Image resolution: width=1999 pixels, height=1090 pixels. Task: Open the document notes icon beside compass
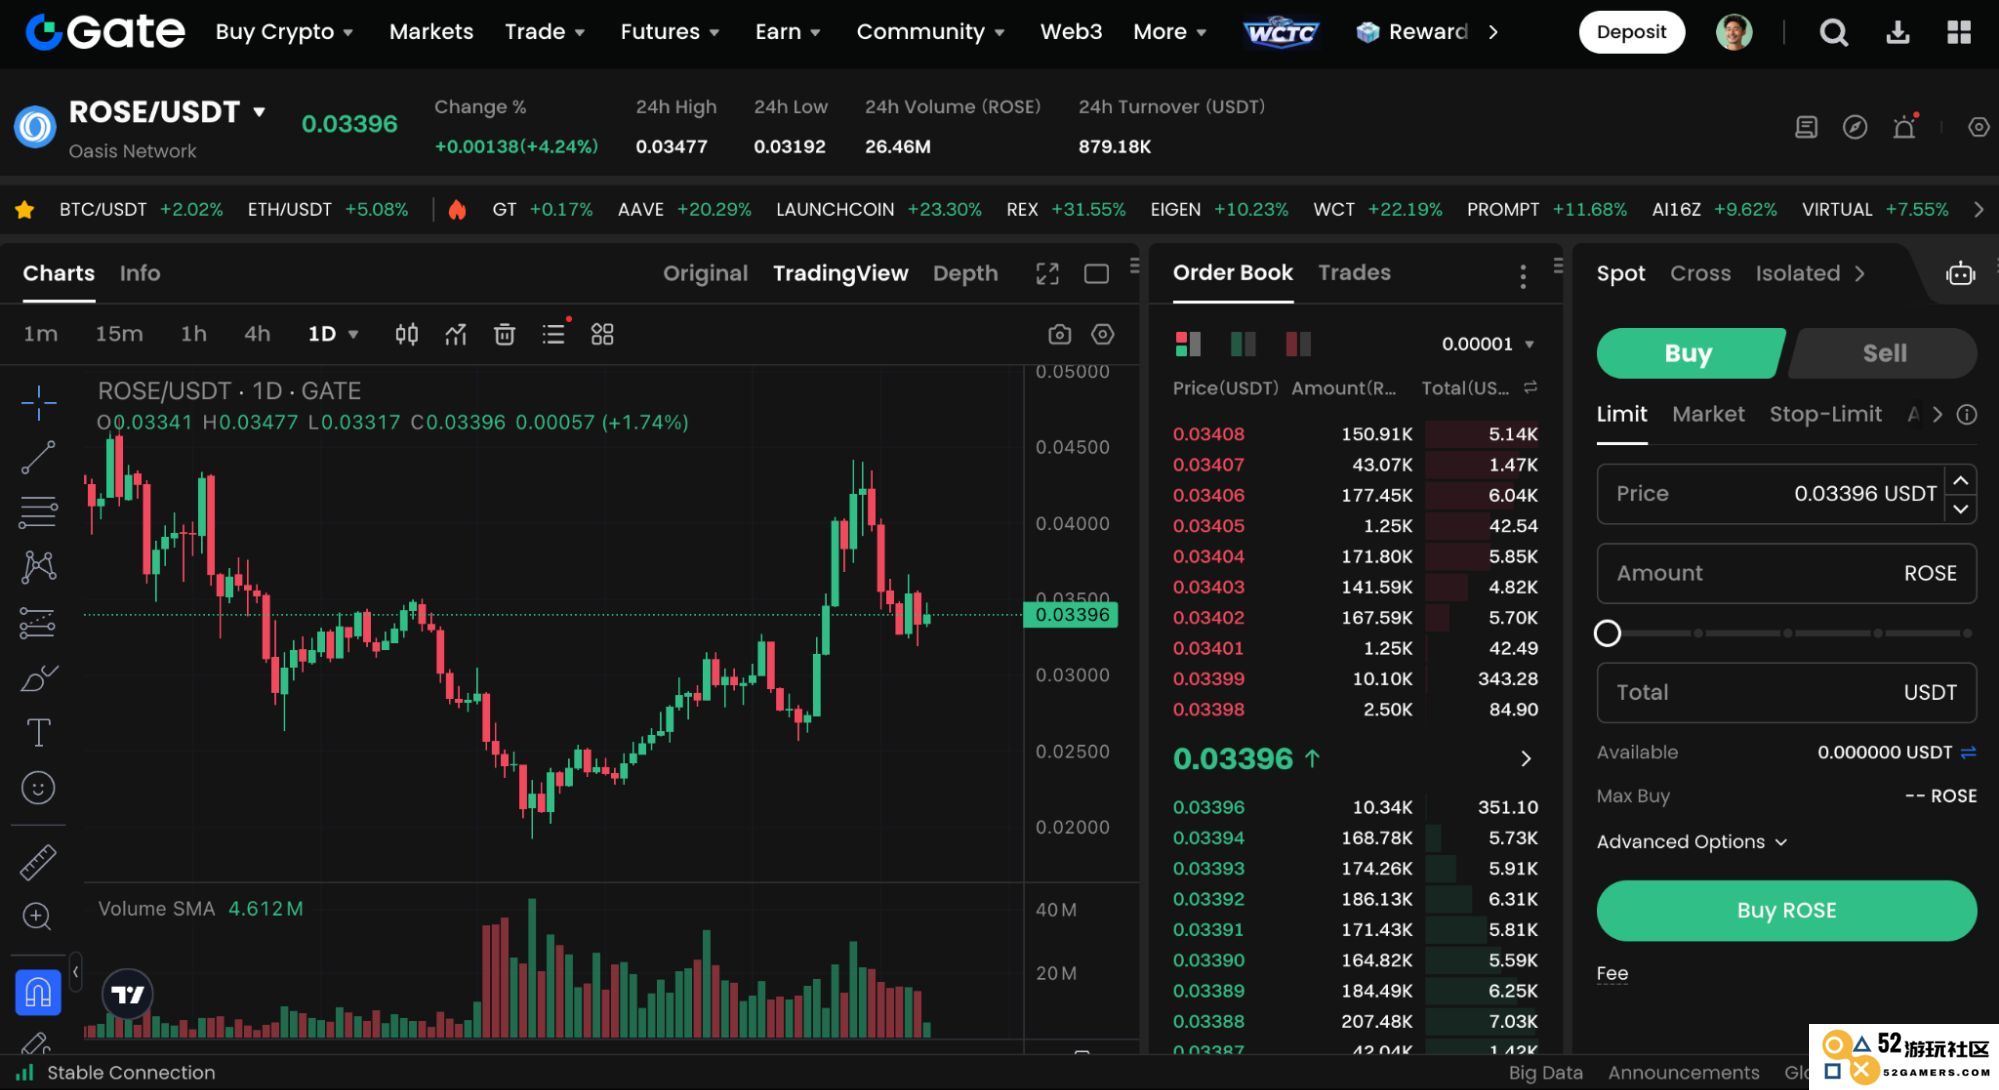[x=1806, y=127]
